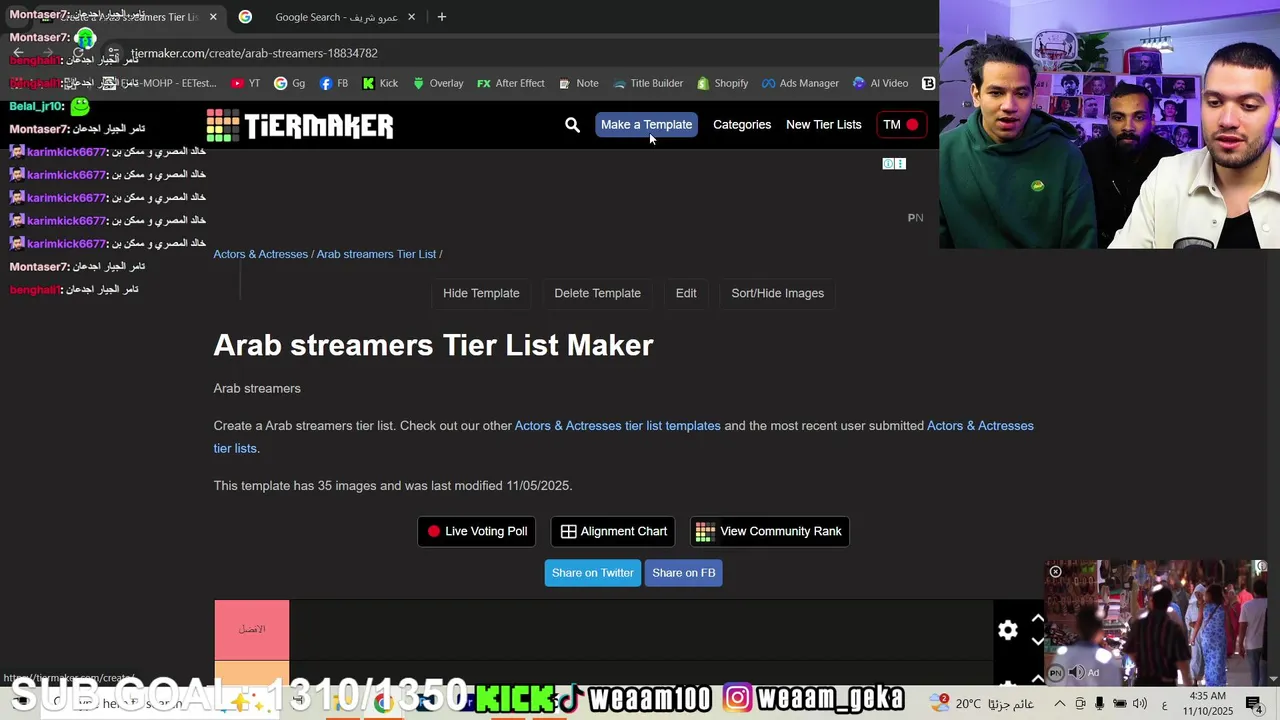Open Actors & Actresses tier list templates link
Viewport: 1280px width, 720px height.
point(617,426)
